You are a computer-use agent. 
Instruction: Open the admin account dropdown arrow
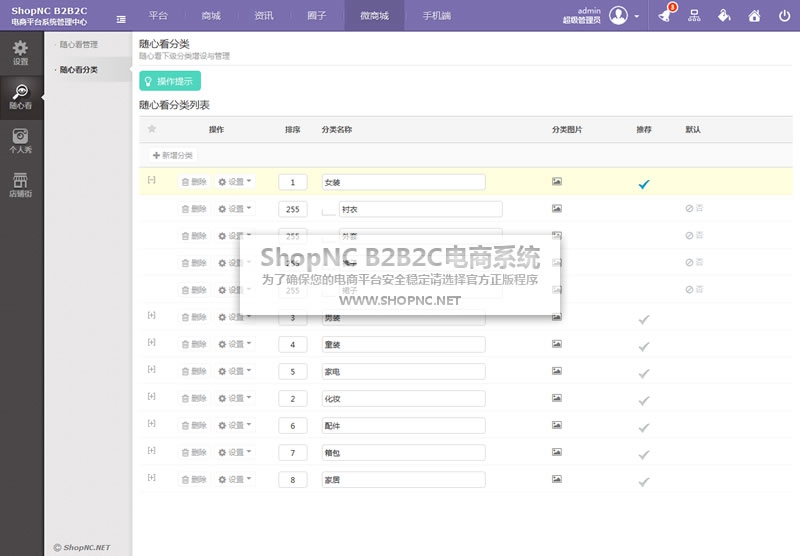[x=636, y=16]
